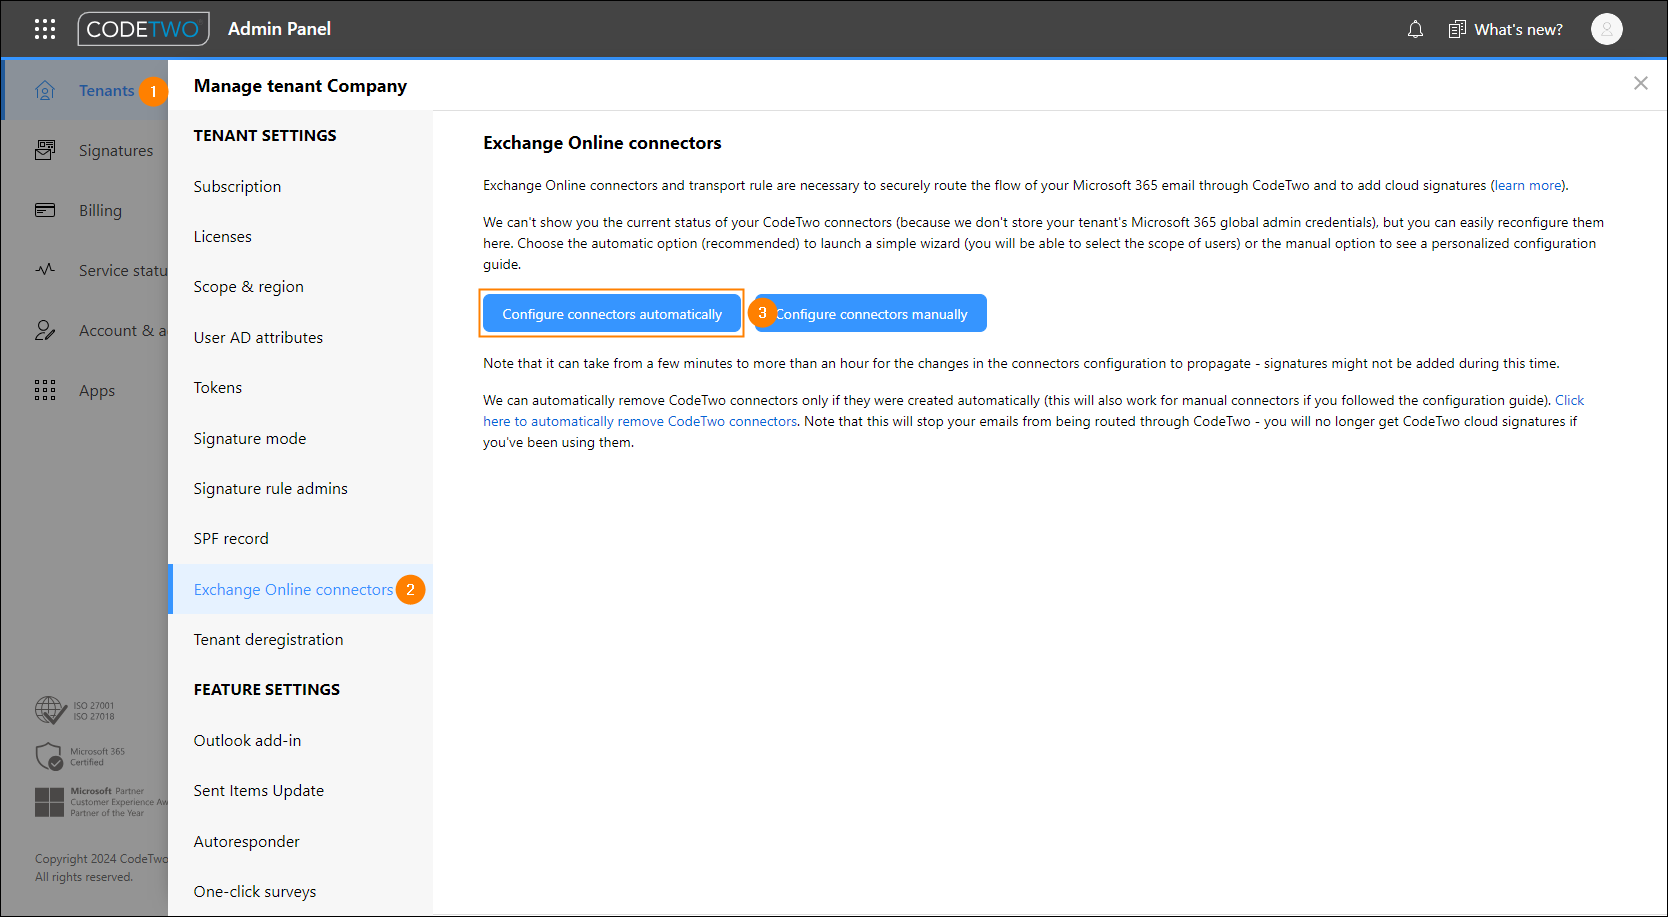Click the Account person icon

[45, 330]
